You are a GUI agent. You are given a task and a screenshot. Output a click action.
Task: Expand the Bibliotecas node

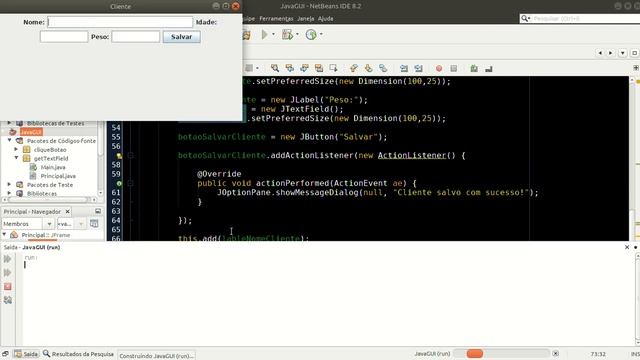coord(9,193)
